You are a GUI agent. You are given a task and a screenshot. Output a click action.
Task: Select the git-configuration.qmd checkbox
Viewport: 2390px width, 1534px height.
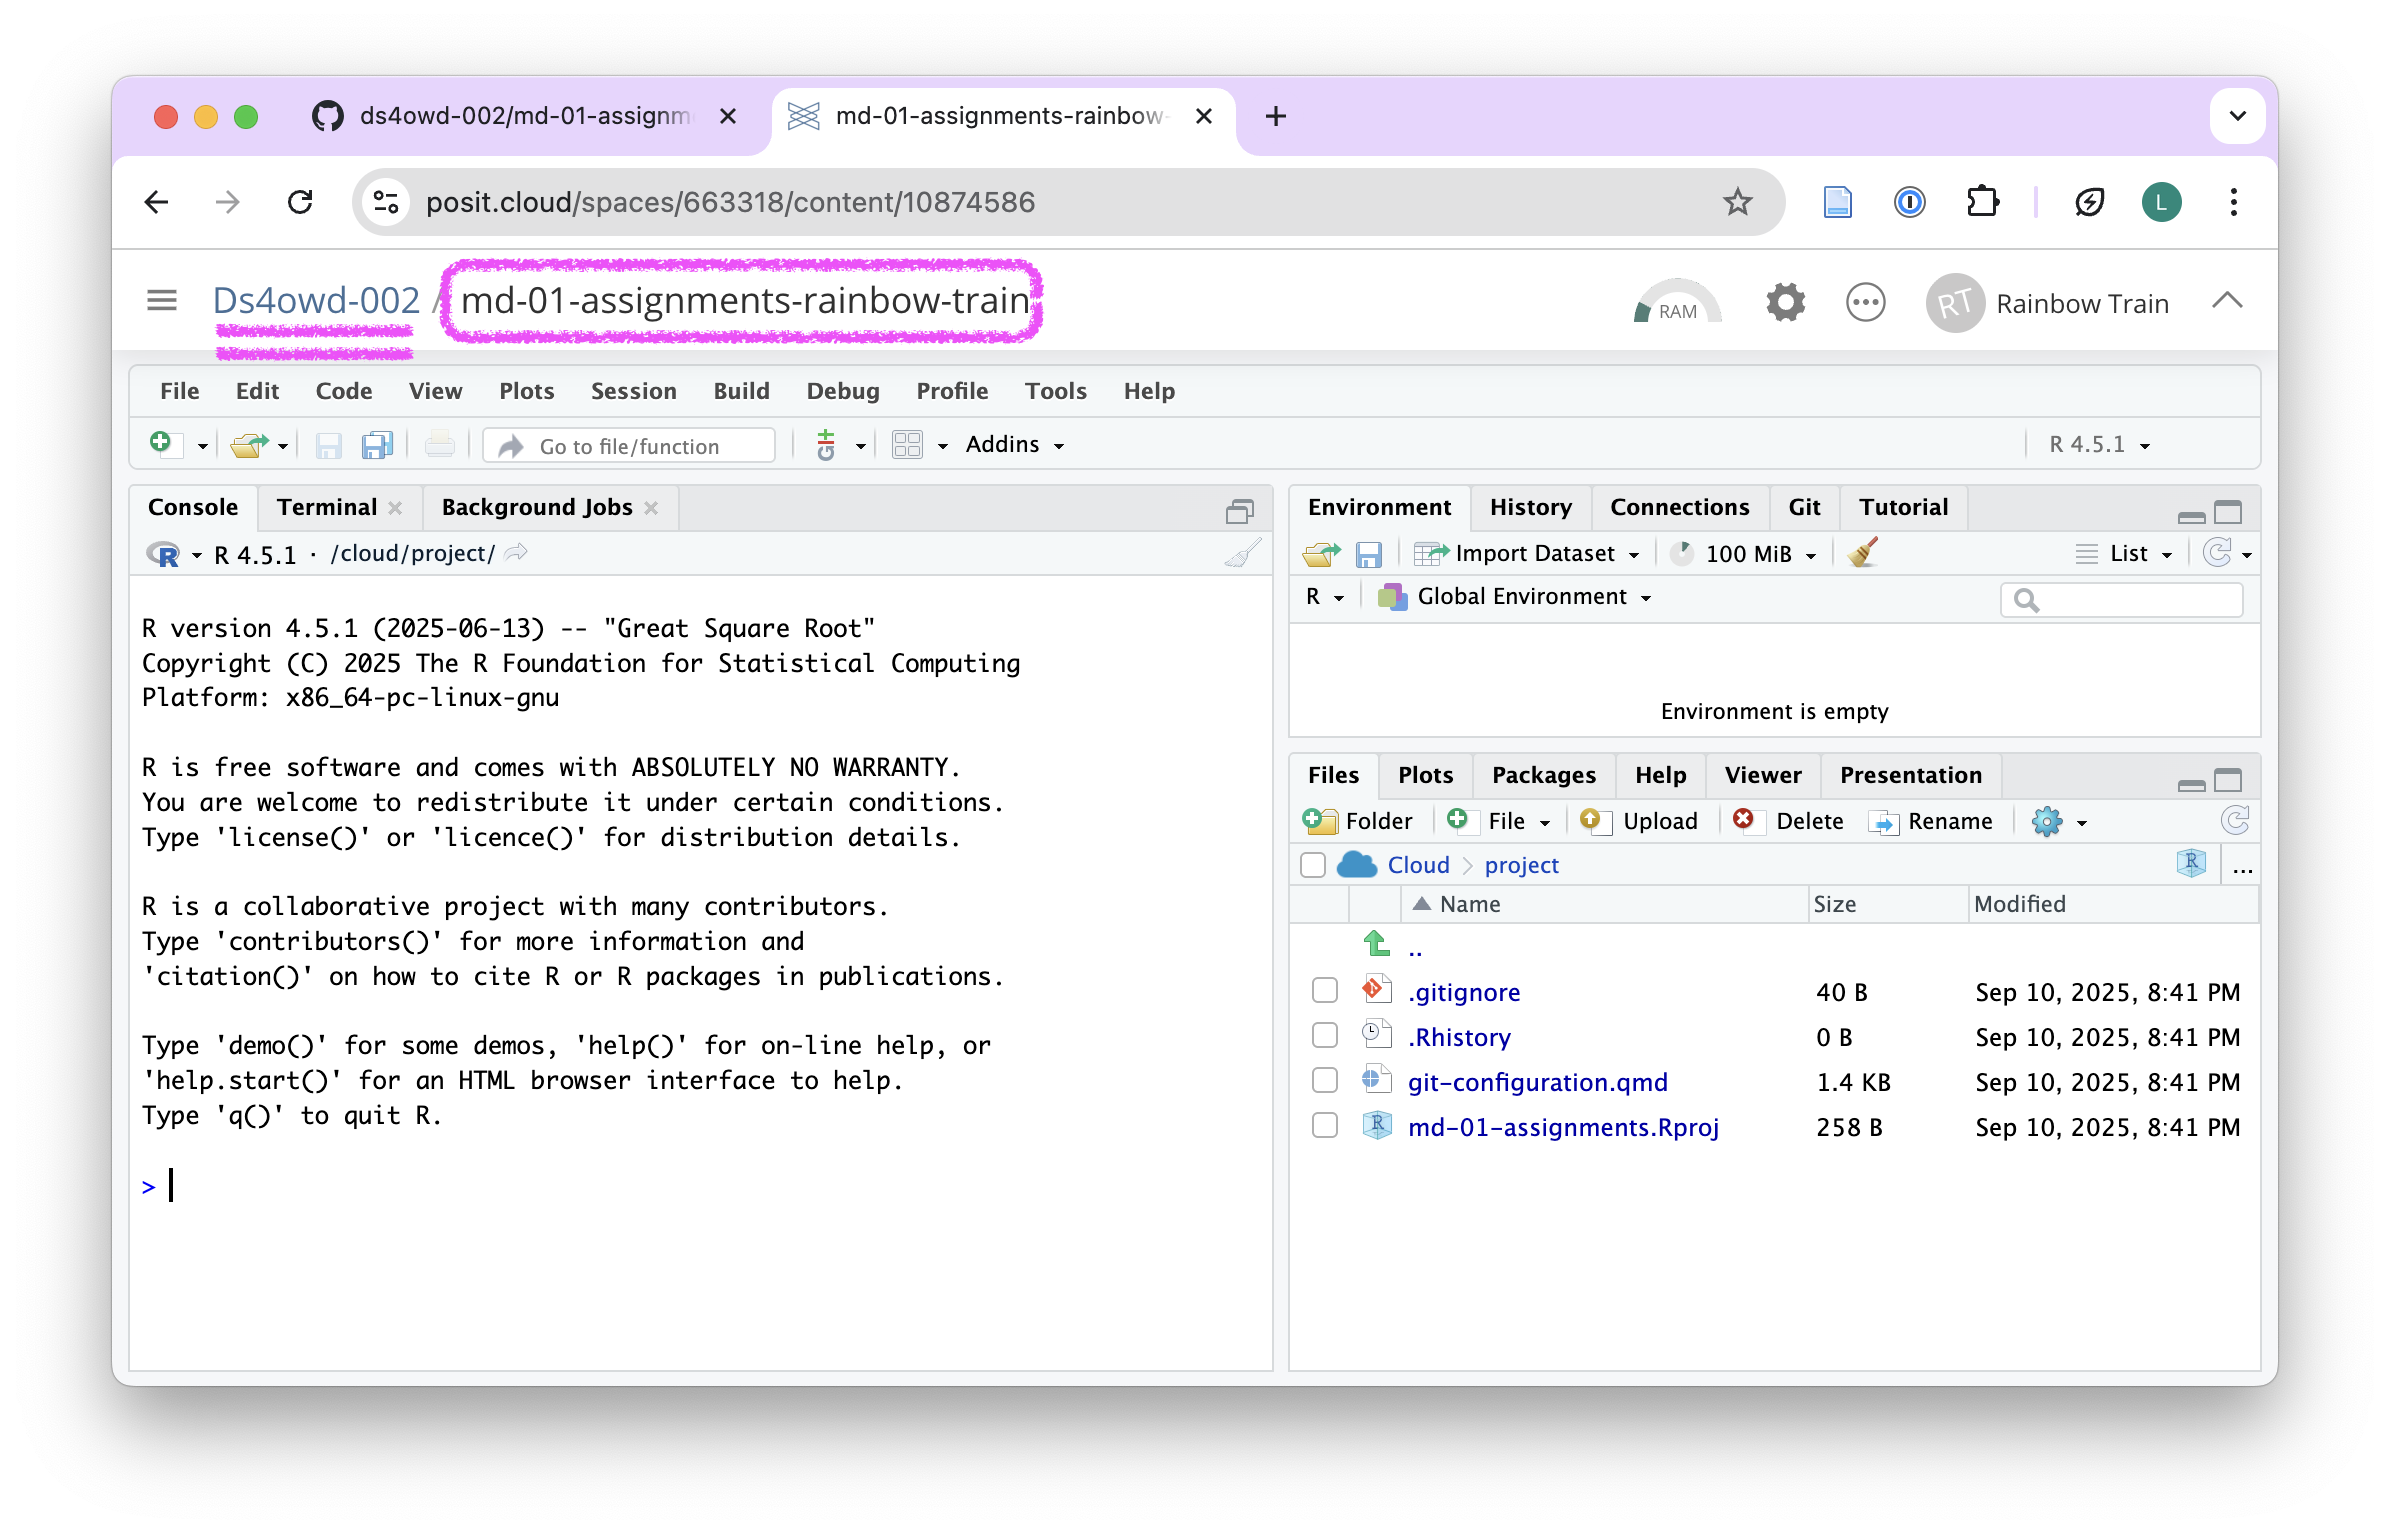(x=1325, y=1081)
